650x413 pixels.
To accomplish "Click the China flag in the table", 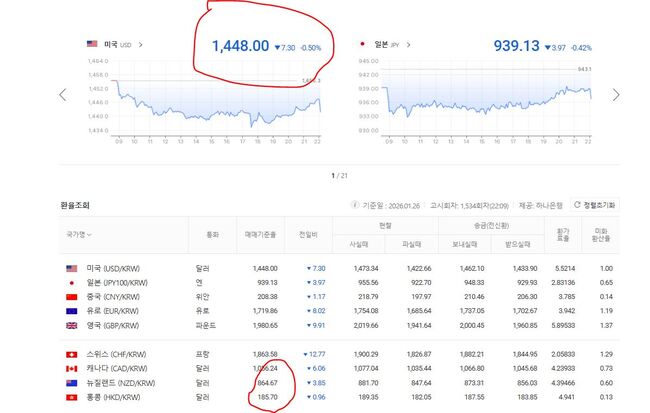I will (x=70, y=297).
